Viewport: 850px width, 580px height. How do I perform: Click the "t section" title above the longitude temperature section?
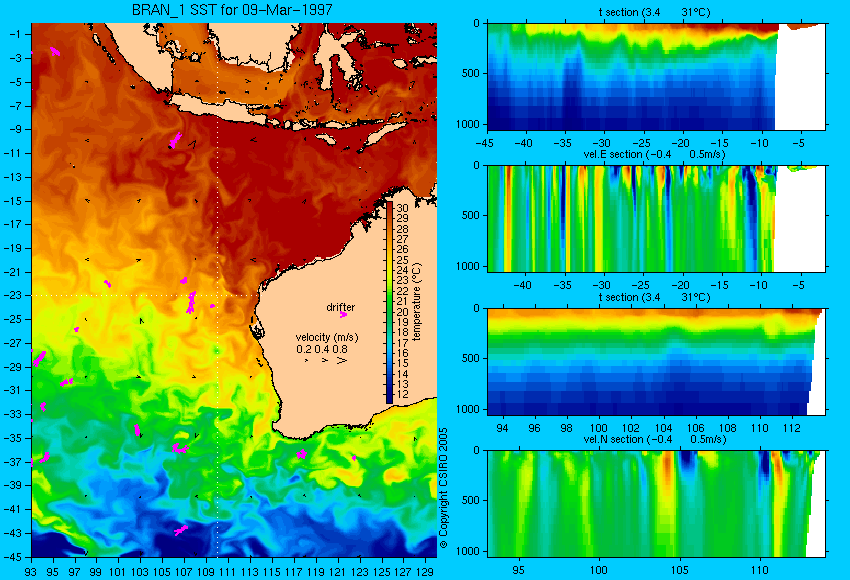coord(654,297)
